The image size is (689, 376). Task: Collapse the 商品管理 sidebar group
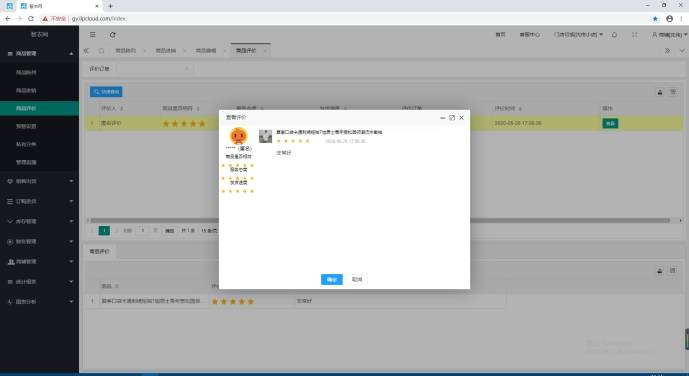click(x=40, y=54)
